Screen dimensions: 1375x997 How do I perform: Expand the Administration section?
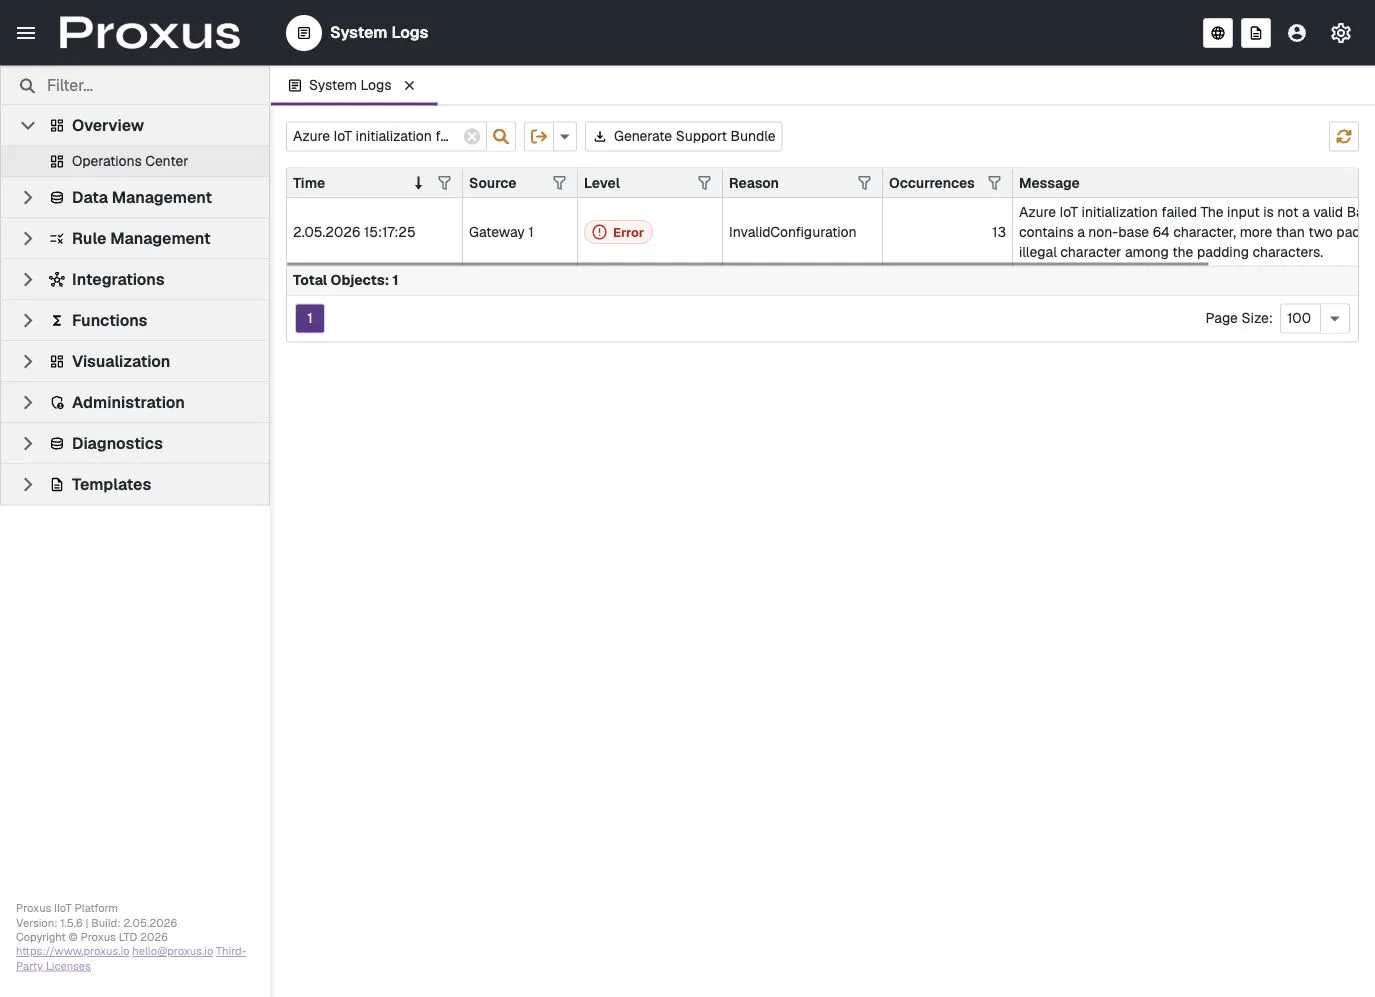(28, 403)
